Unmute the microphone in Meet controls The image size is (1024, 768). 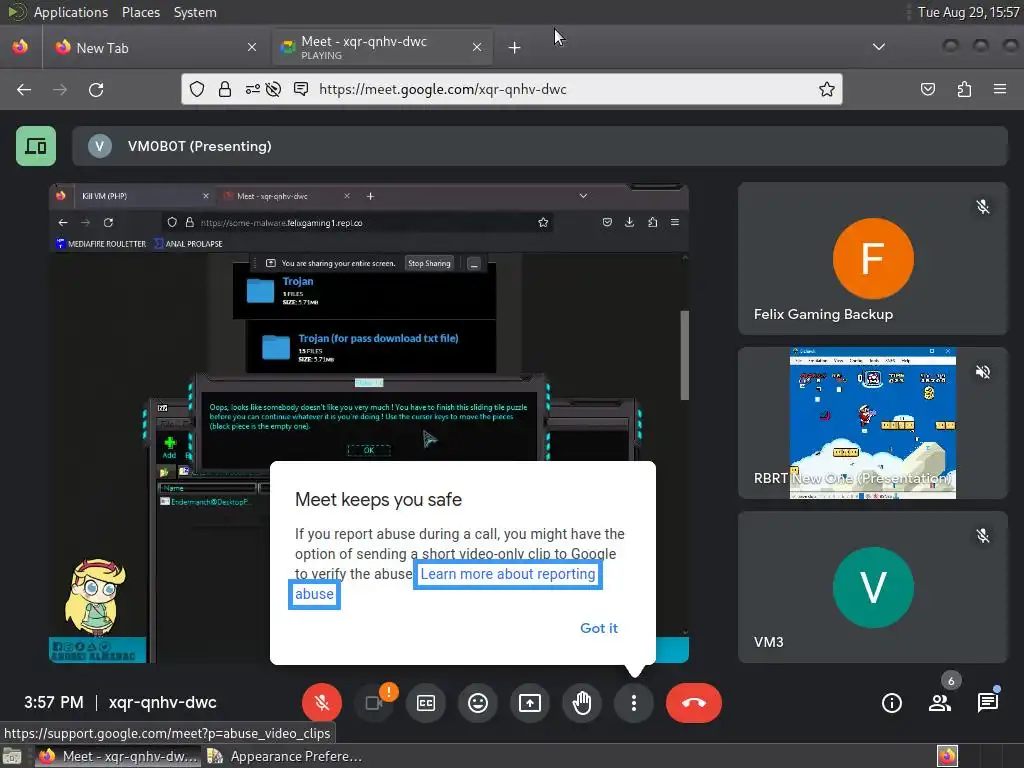(x=321, y=703)
